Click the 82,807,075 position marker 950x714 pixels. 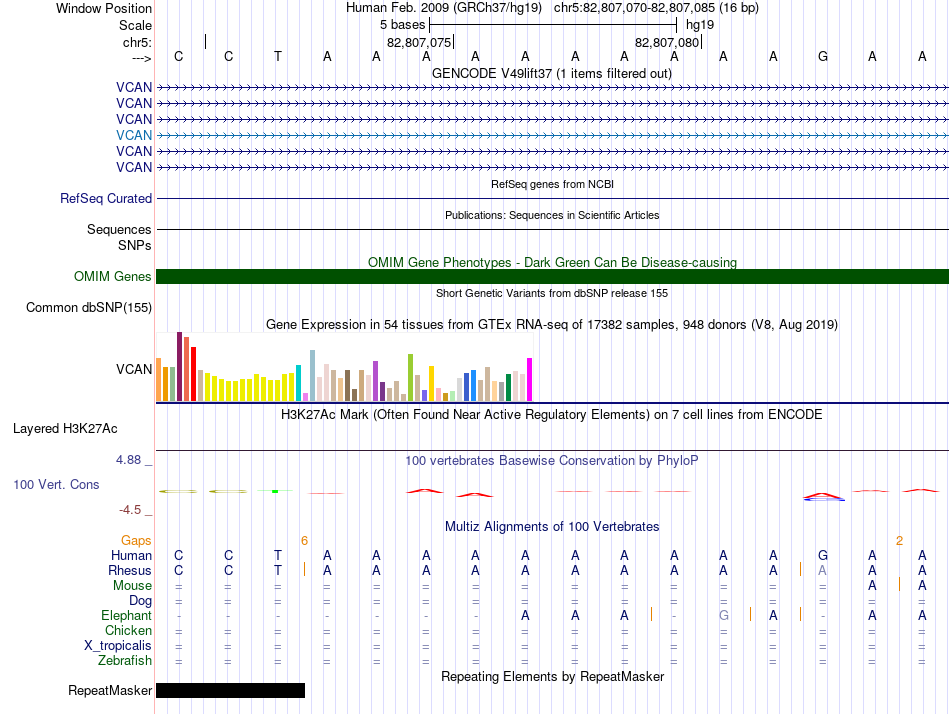click(x=419, y=42)
